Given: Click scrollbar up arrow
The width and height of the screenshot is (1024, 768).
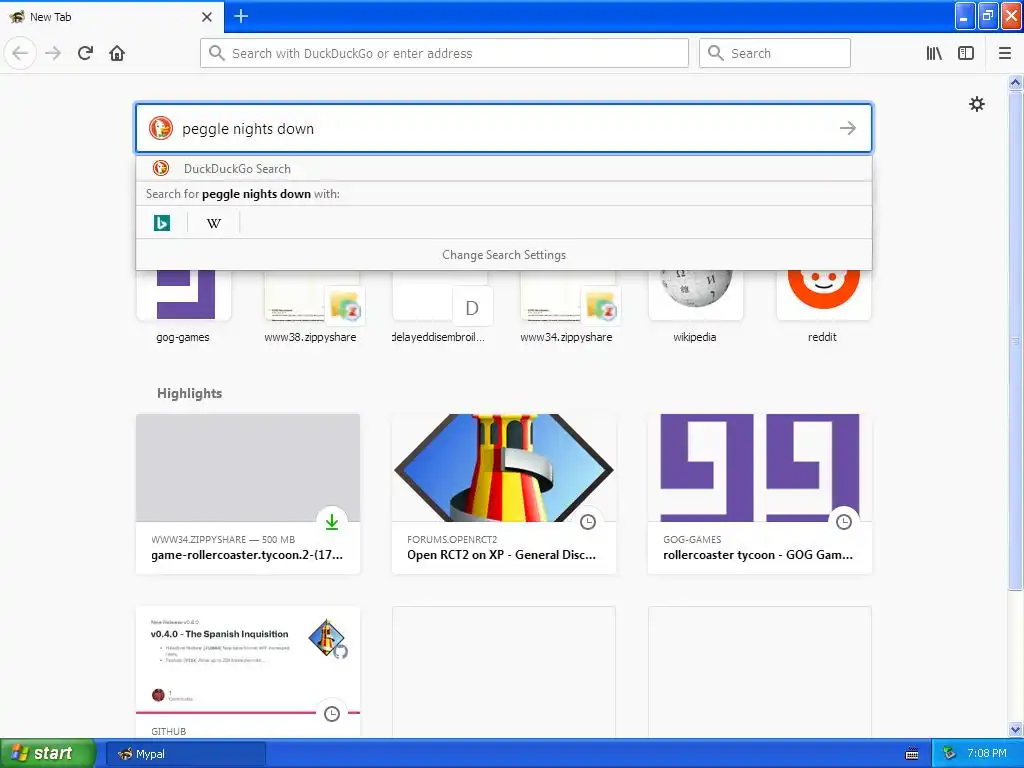Looking at the screenshot, I should tap(1015, 82).
